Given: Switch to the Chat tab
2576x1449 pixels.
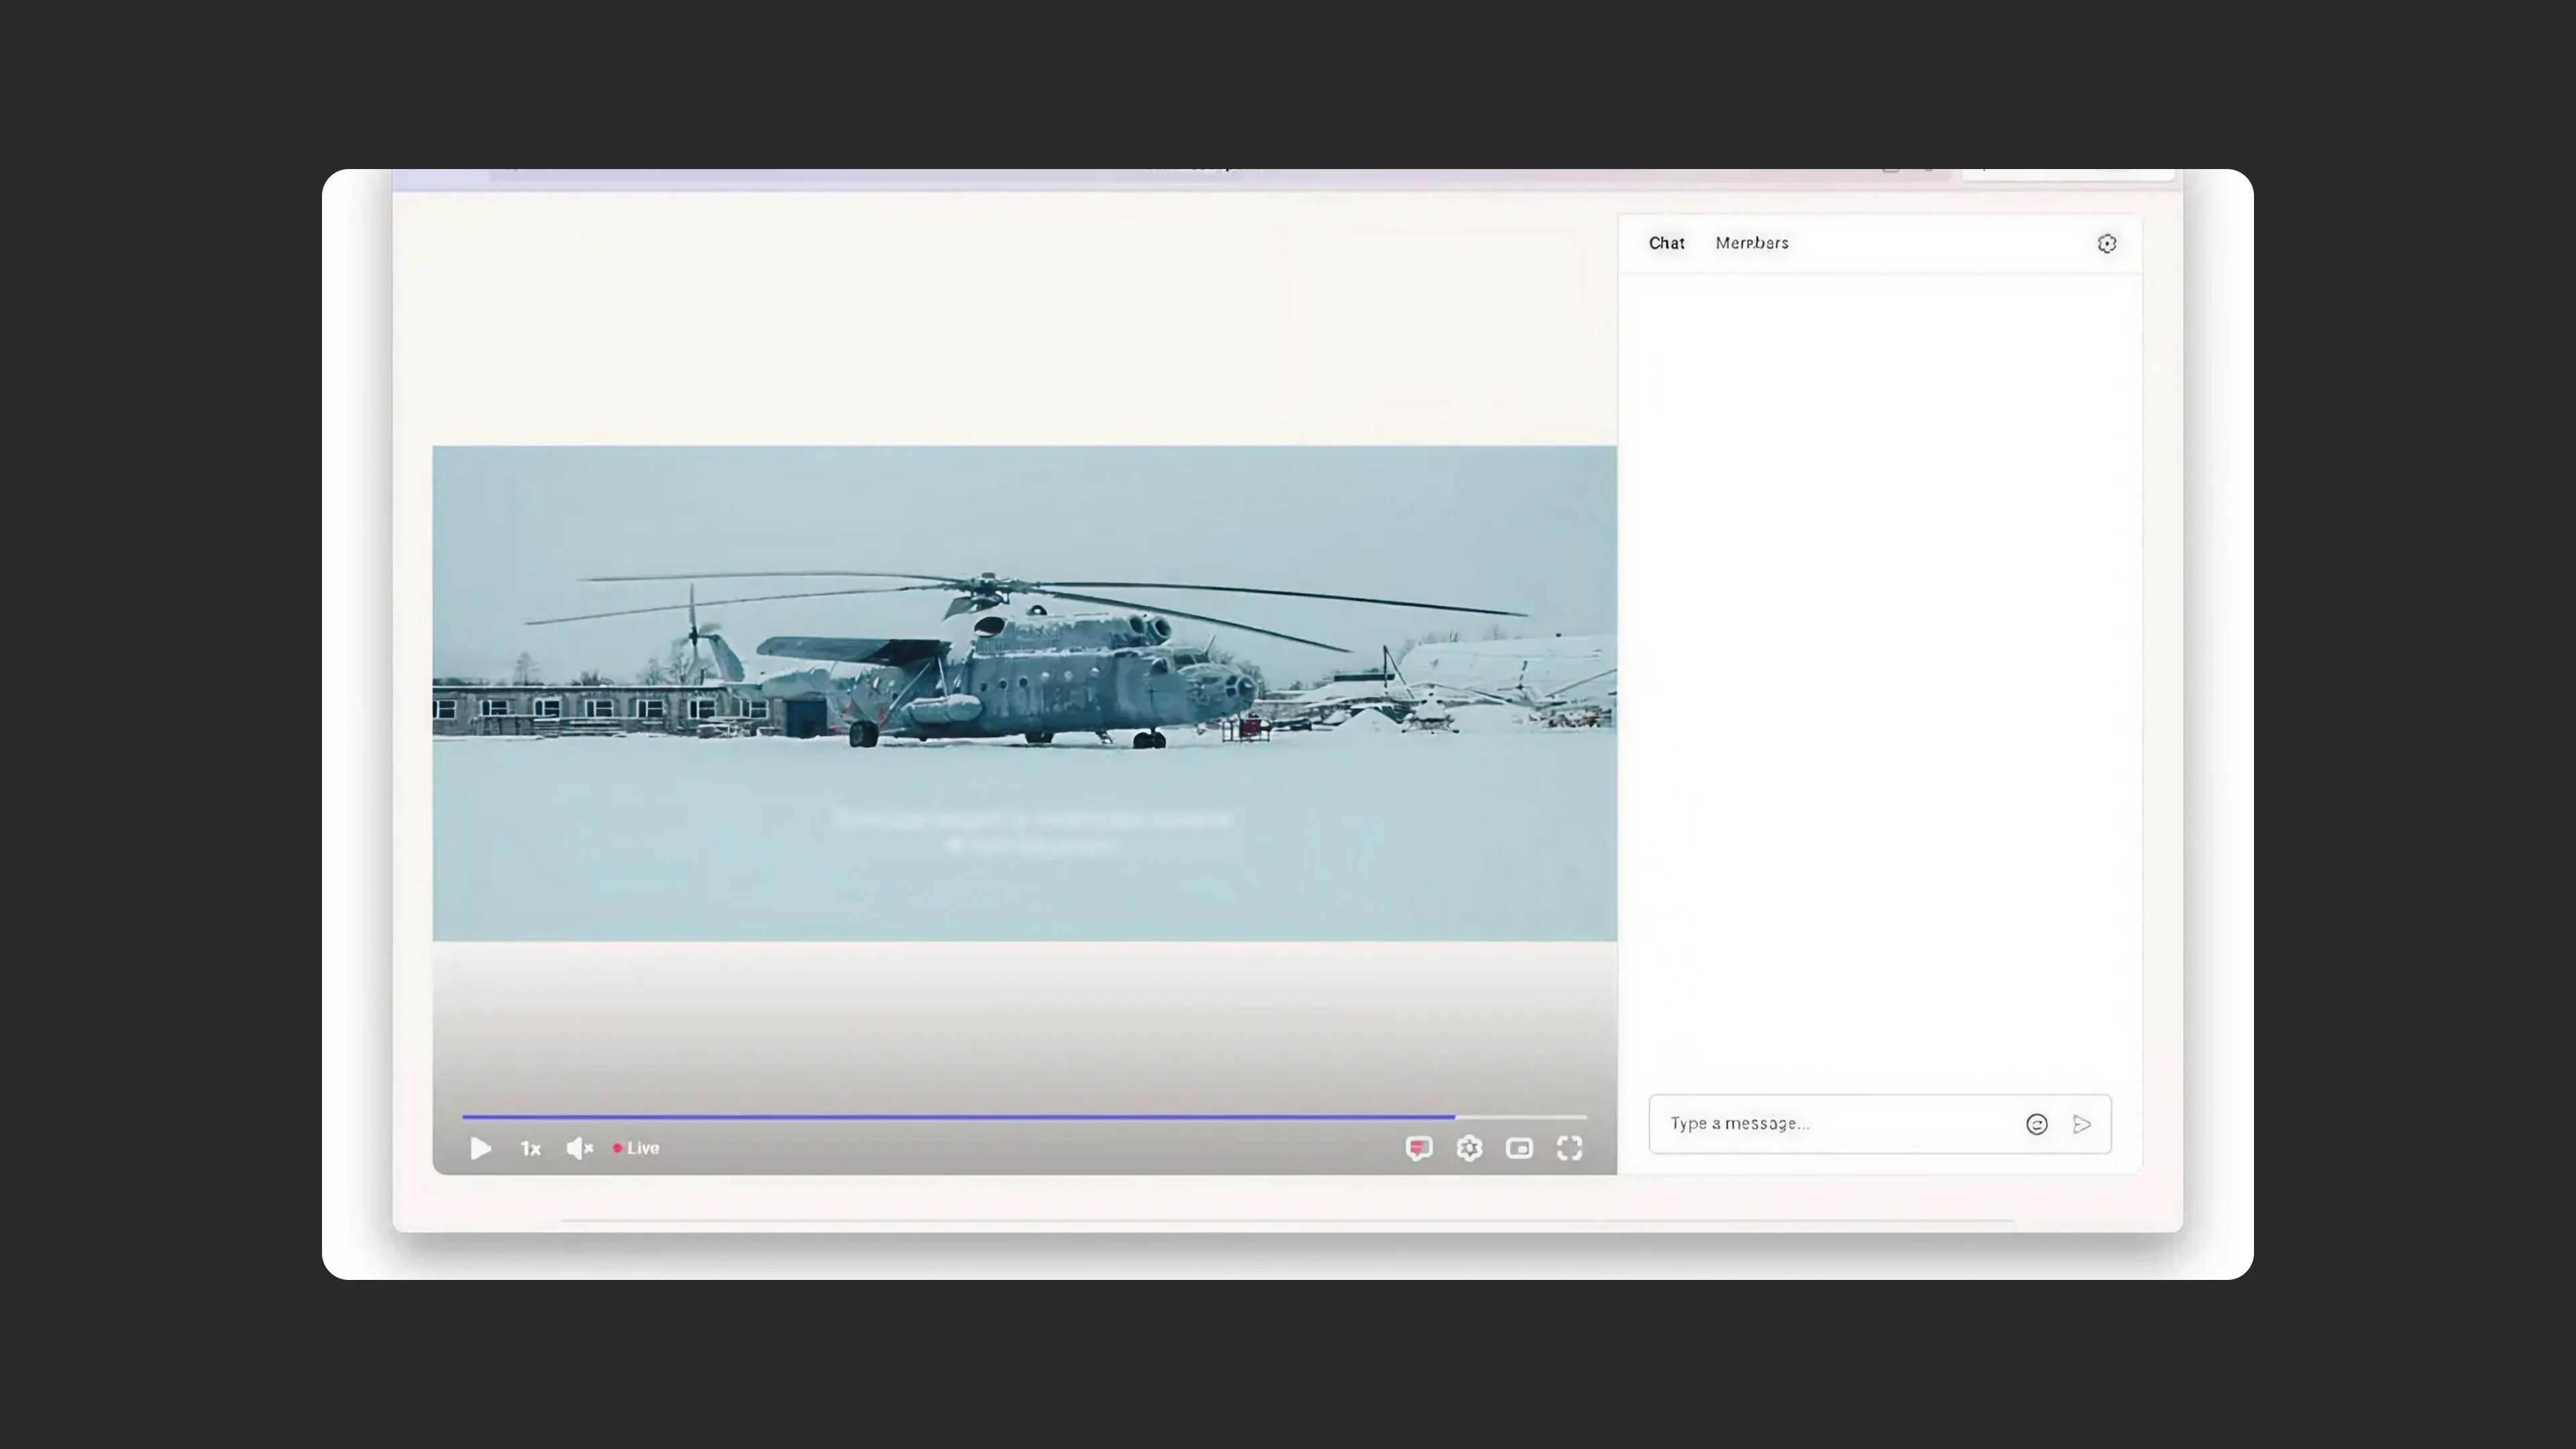Looking at the screenshot, I should click(x=1666, y=243).
